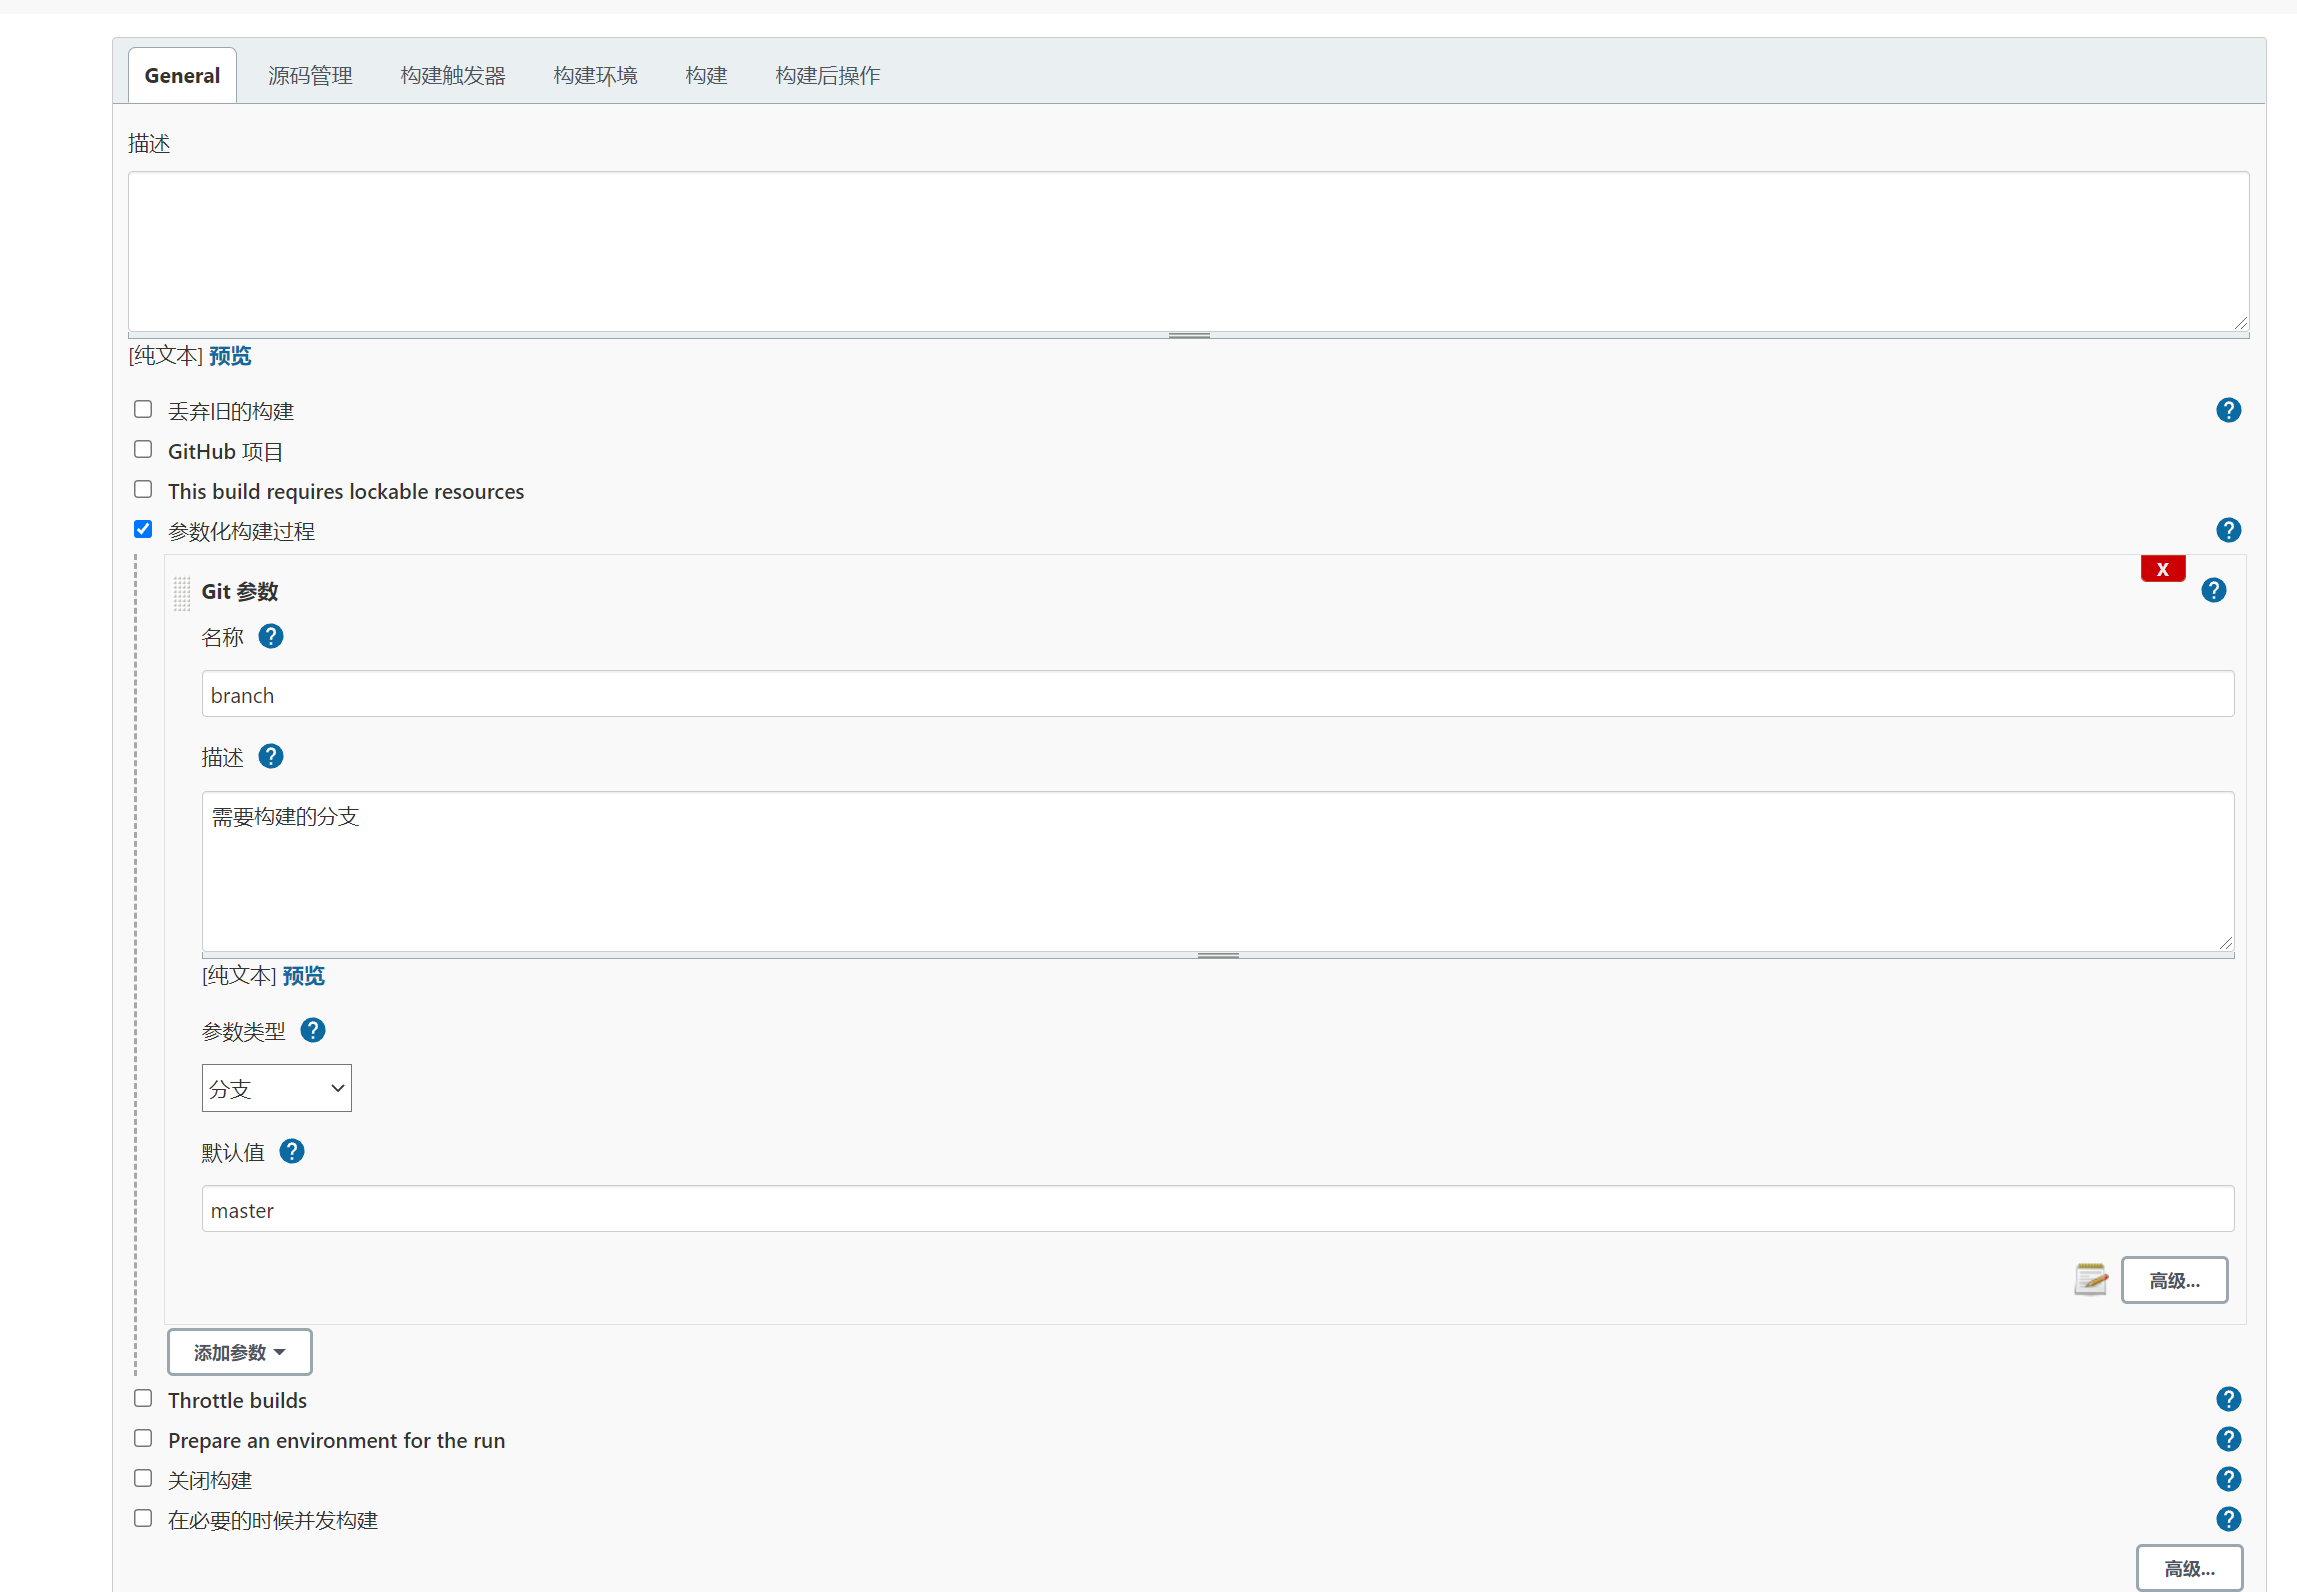Open help for 丢弃旧的构建 option
The width and height of the screenshot is (2297, 1592).
pos(2228,410)
